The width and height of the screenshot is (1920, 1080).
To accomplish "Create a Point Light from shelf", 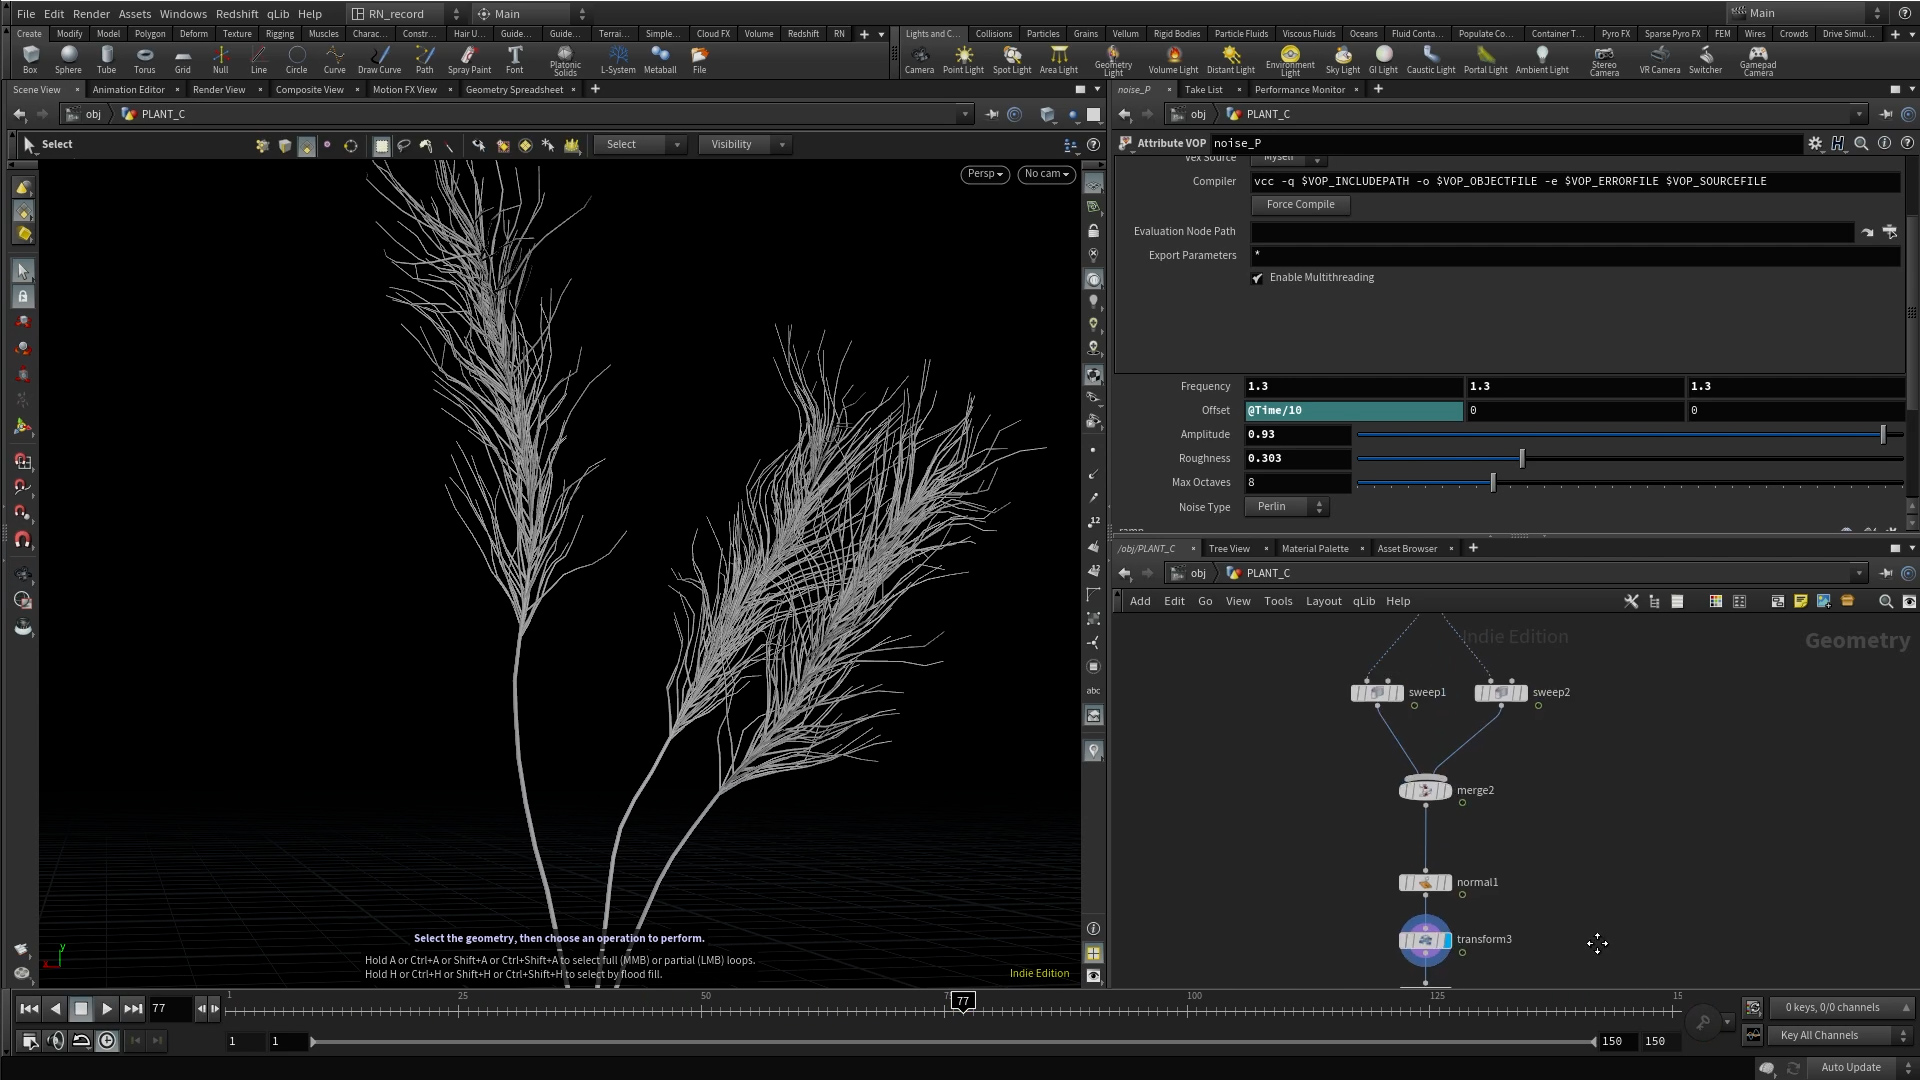I will (963, 58).
